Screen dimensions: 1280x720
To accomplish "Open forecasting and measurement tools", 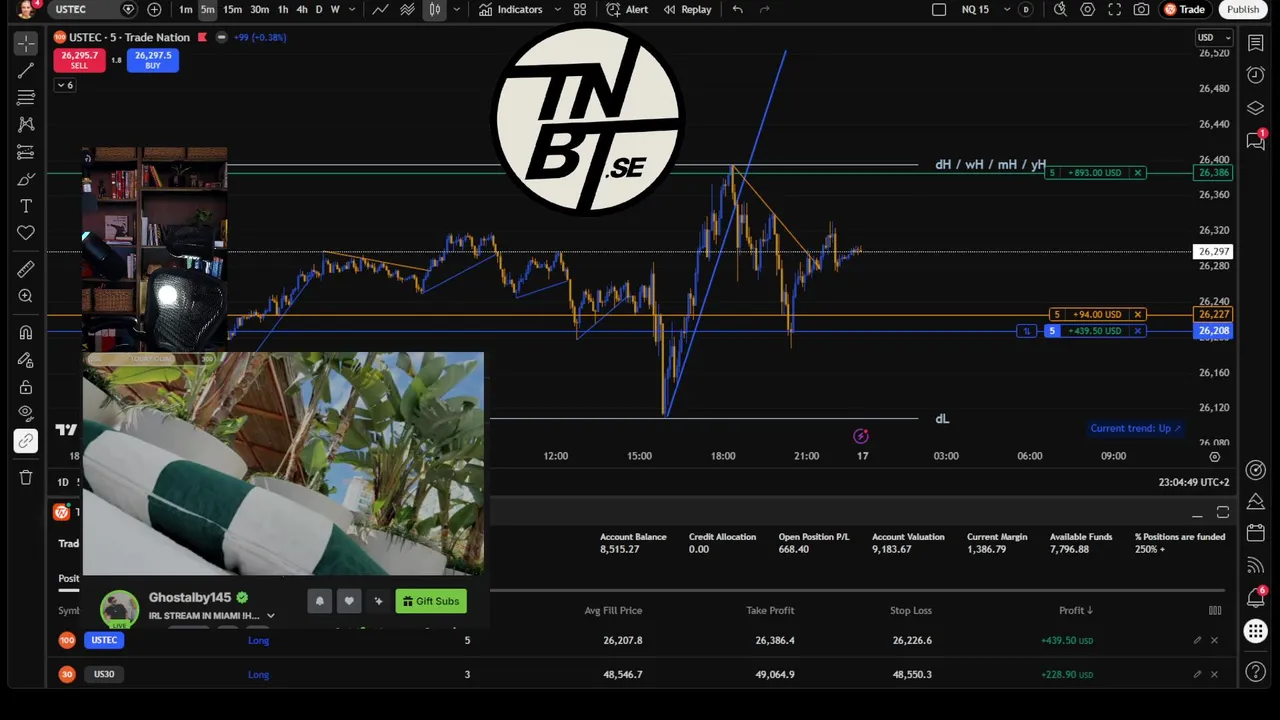I will [x=26, y=152].
